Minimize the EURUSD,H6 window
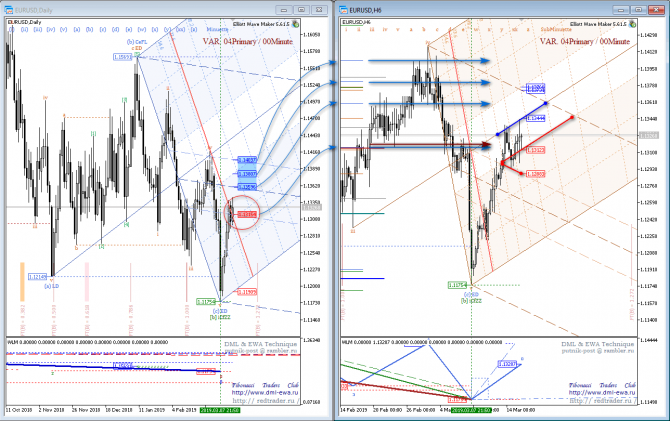The height and width of the screenshot is (421, 670). (620, 10)
